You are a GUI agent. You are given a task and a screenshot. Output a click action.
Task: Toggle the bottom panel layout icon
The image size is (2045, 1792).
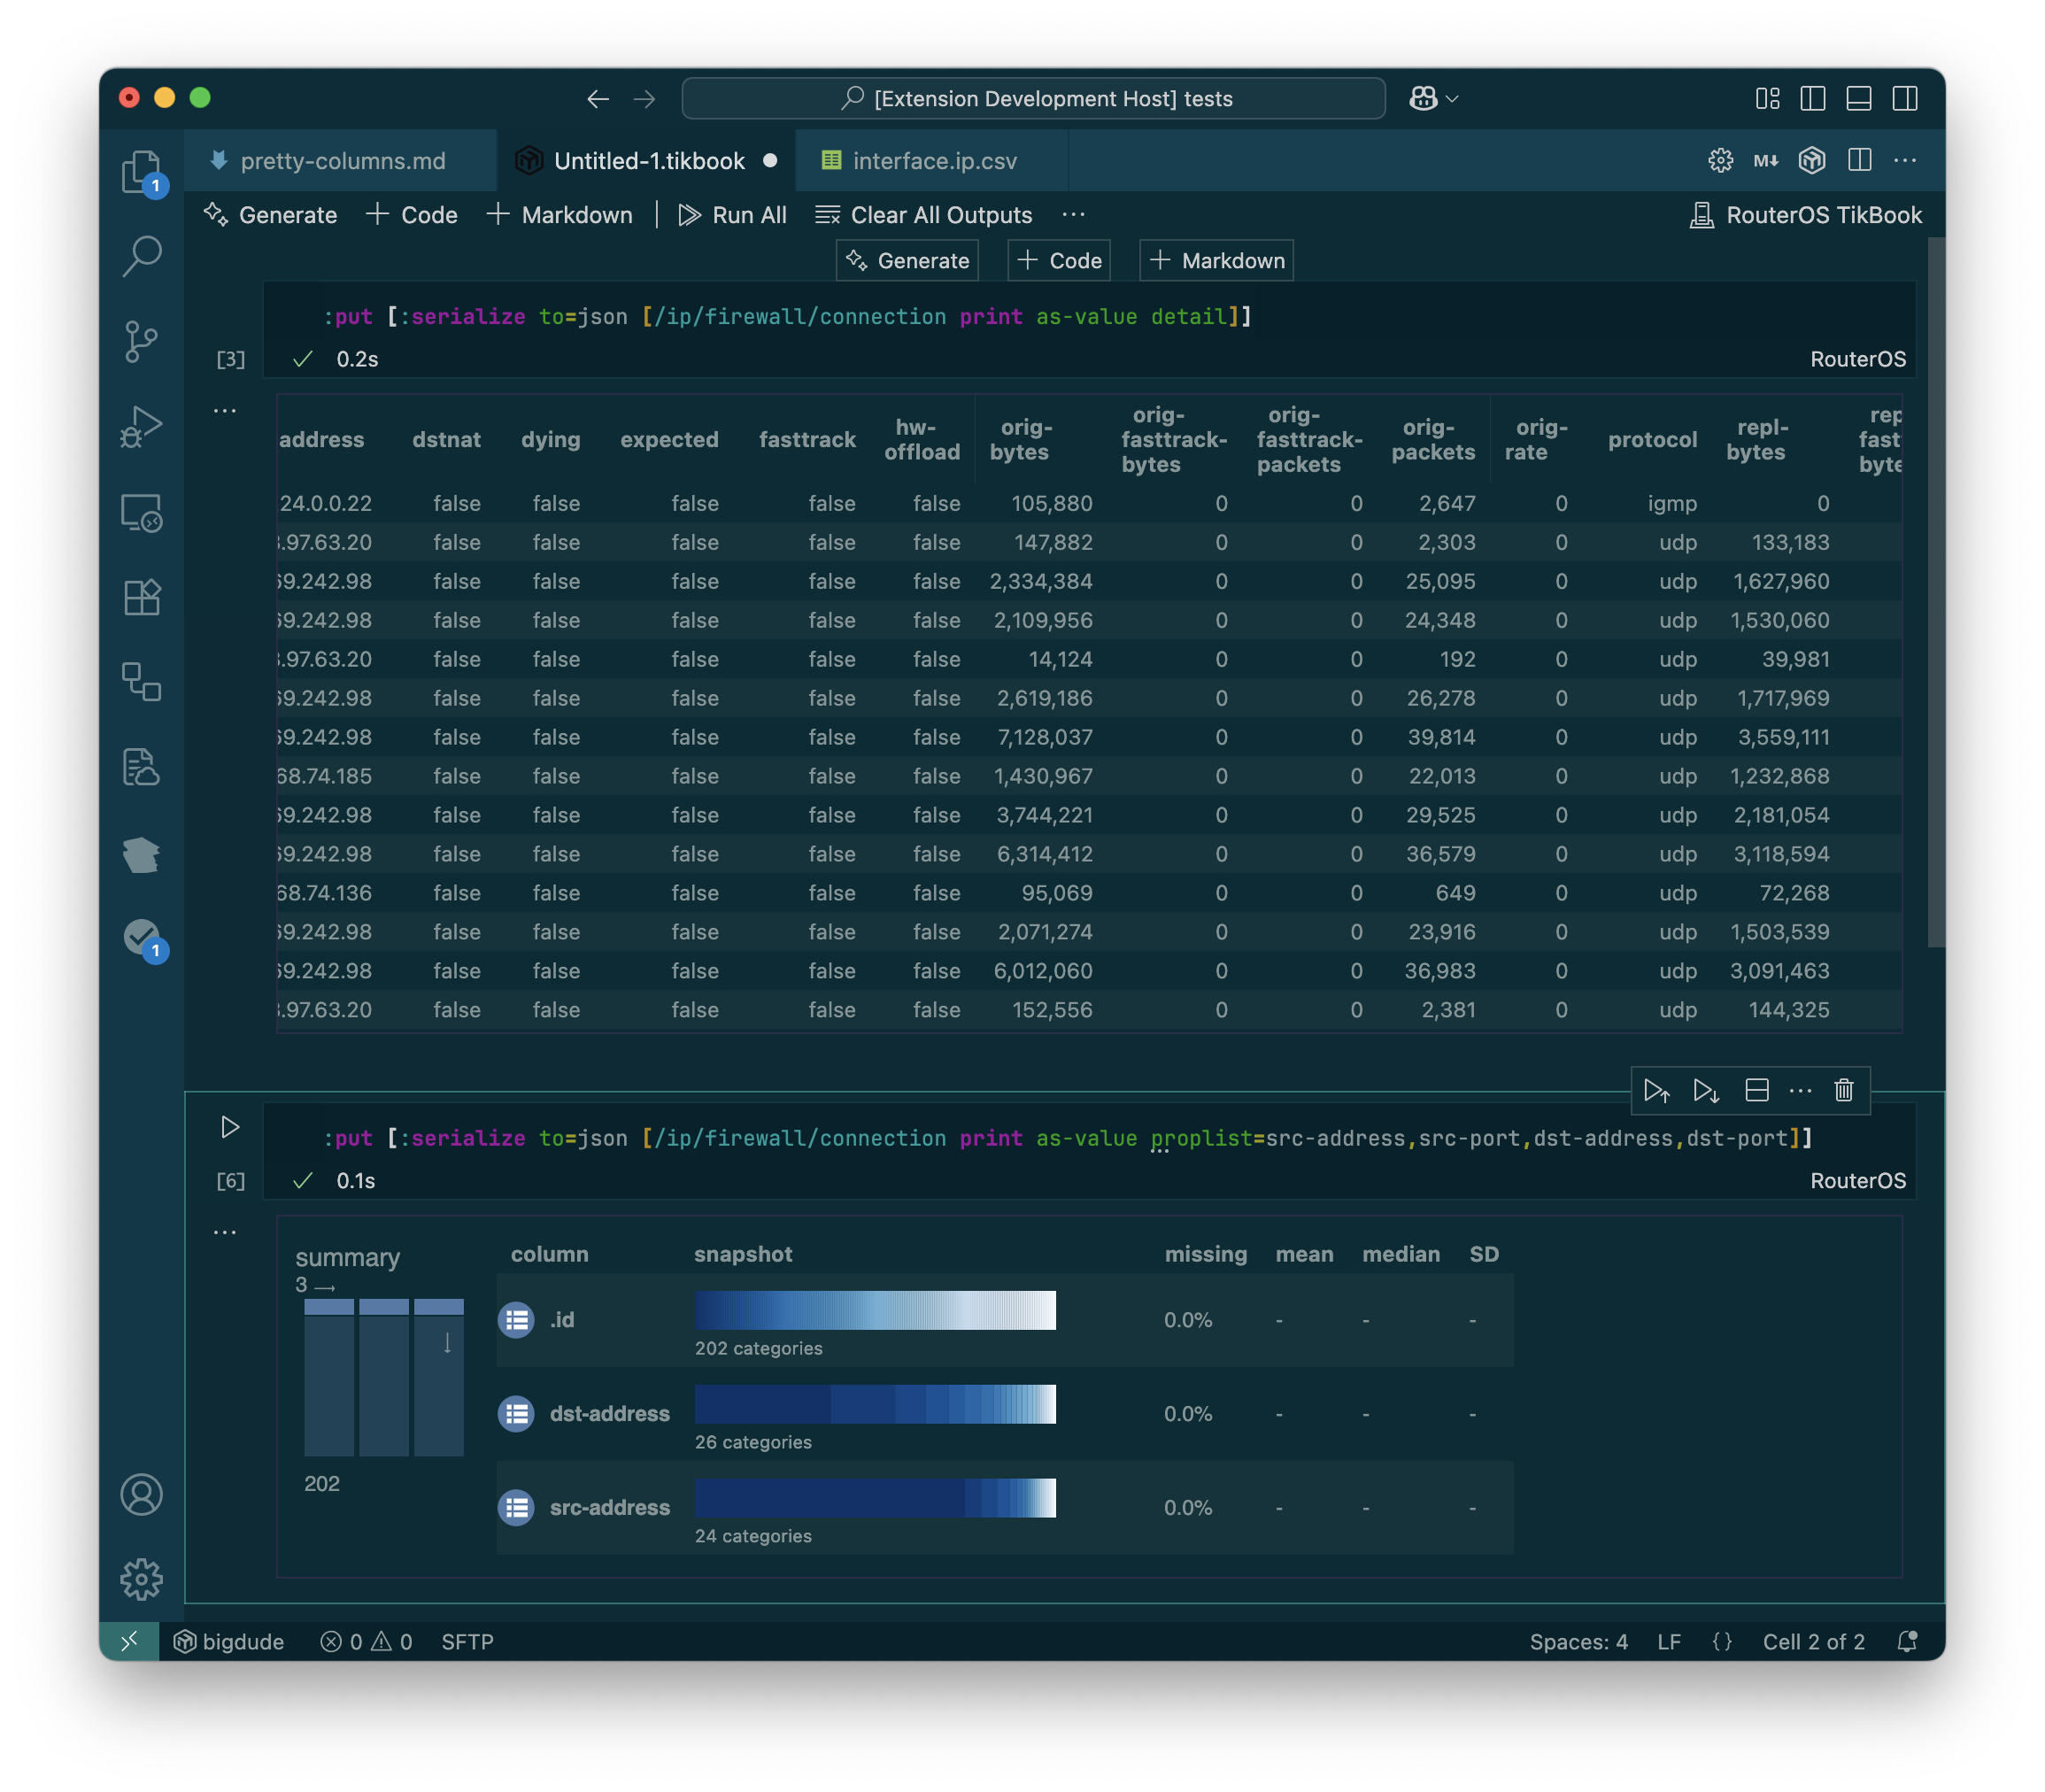1859,98
